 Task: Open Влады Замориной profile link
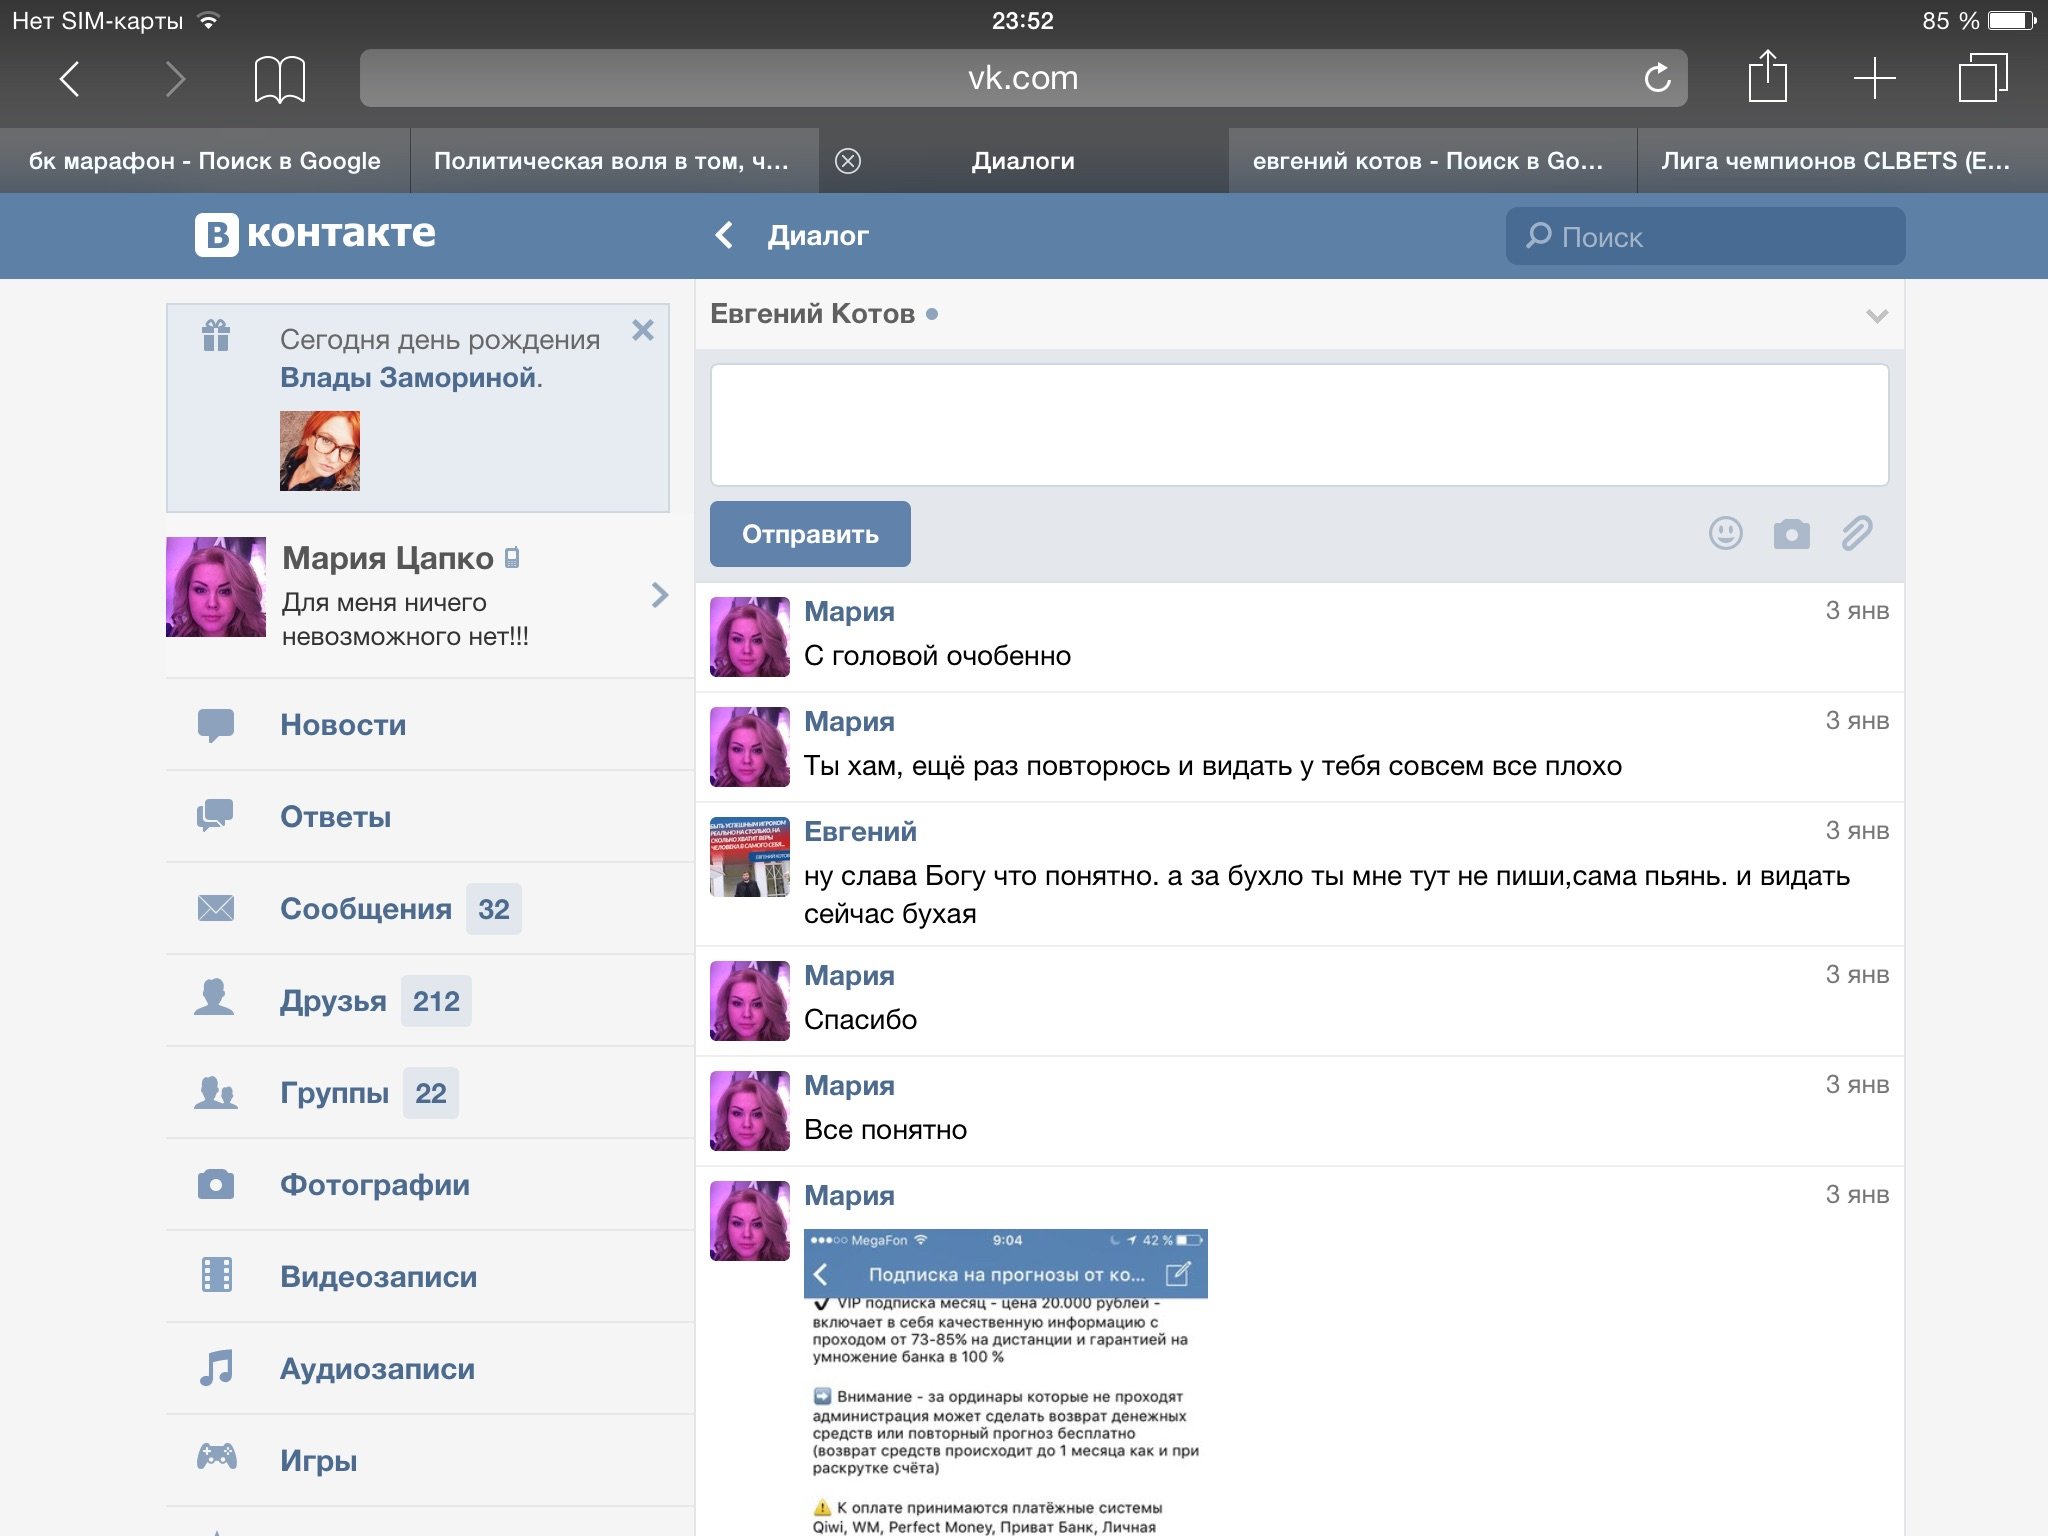click(408, 378)
